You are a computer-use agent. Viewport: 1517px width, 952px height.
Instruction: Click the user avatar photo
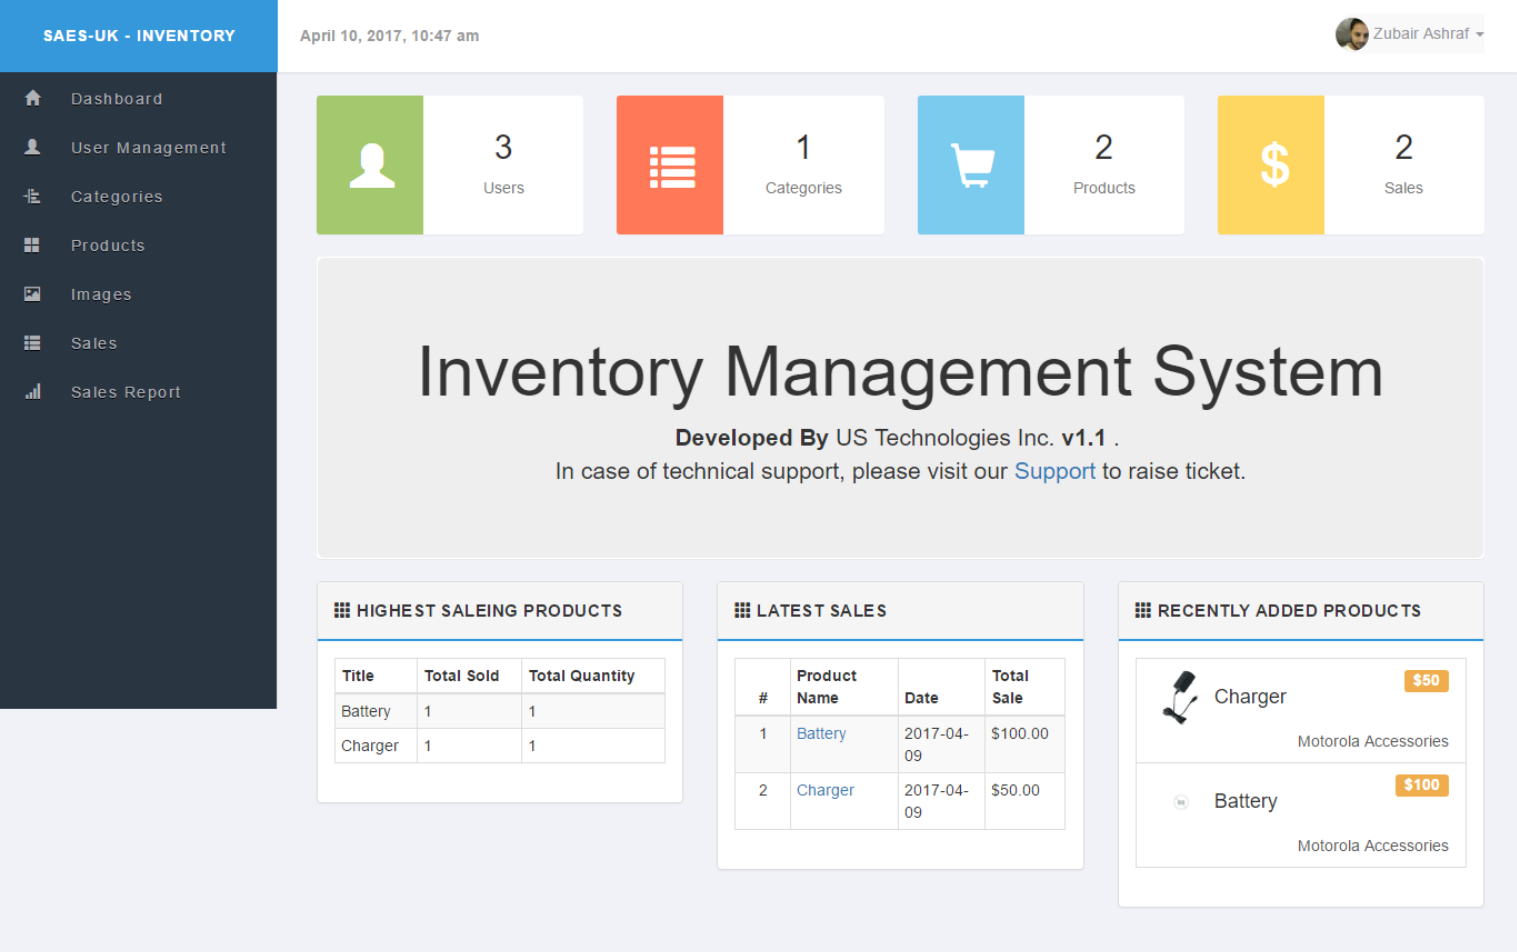tap(1352, 34)
